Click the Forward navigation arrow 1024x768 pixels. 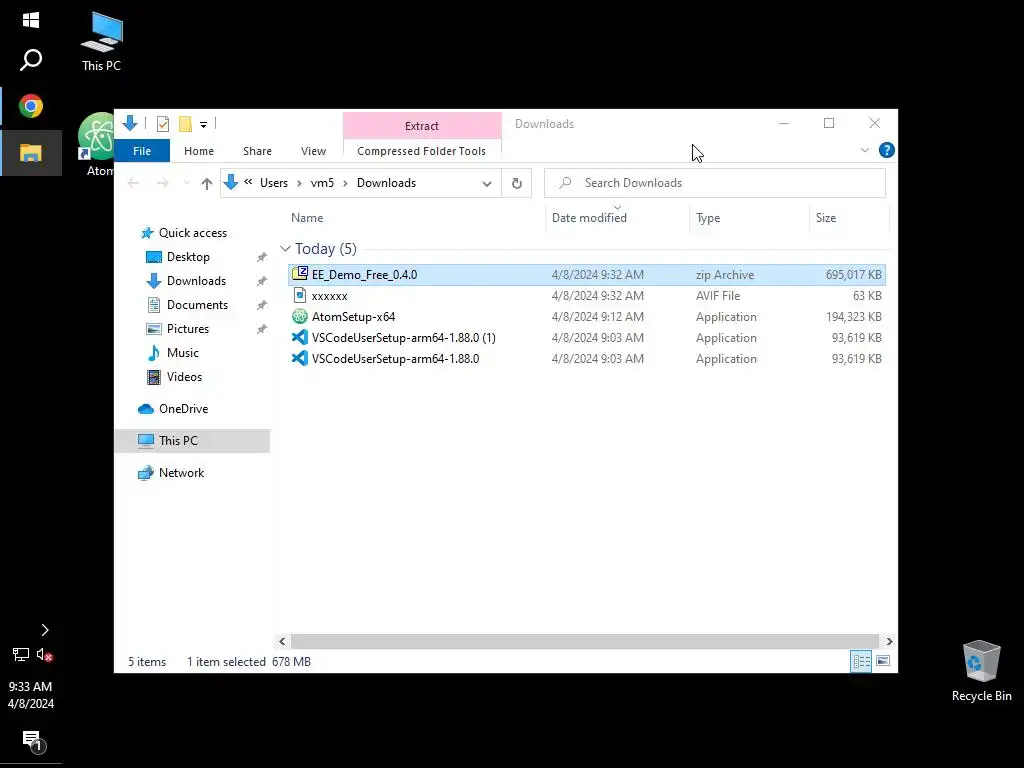pyautogui.click(x=163, y=184)
